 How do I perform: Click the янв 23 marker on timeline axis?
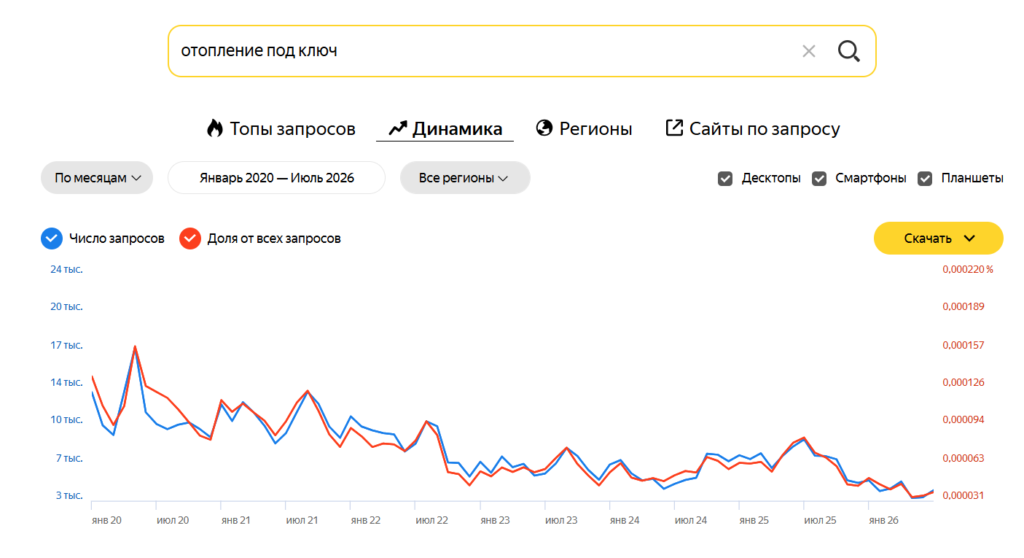495,520
